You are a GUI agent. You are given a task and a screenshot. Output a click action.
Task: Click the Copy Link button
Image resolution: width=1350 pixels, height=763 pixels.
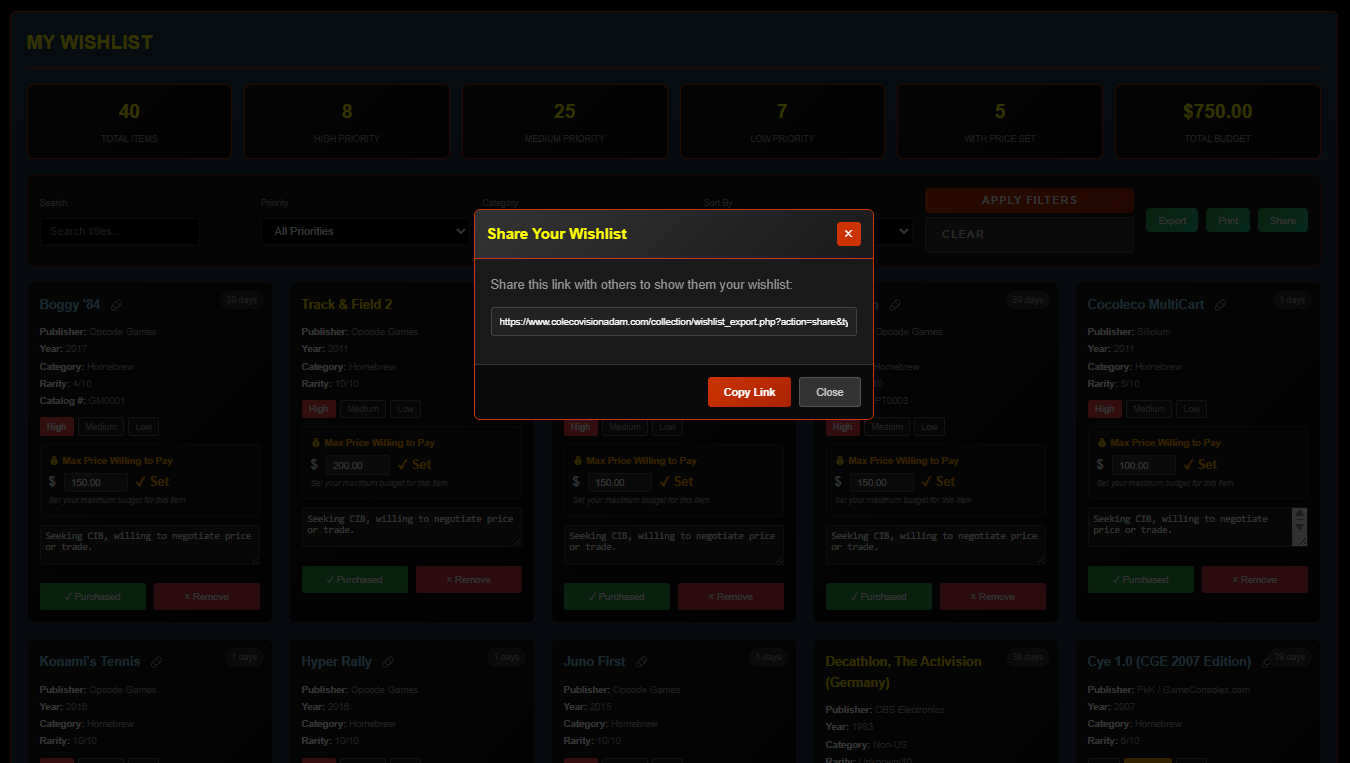tap(749, 392)
